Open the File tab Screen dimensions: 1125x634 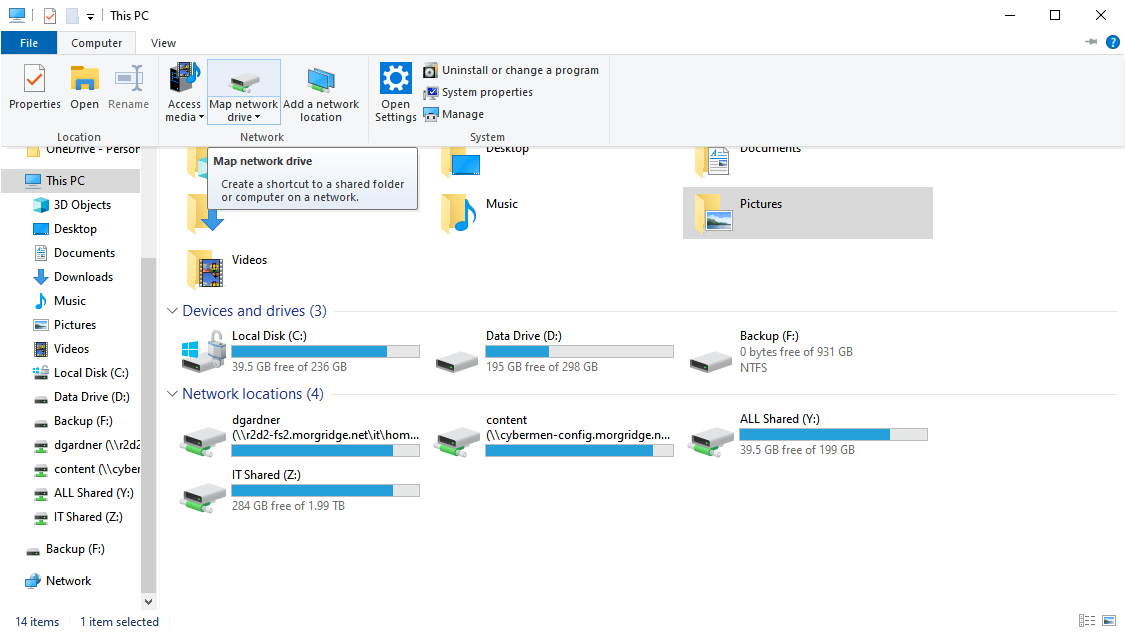pos(29,43)
